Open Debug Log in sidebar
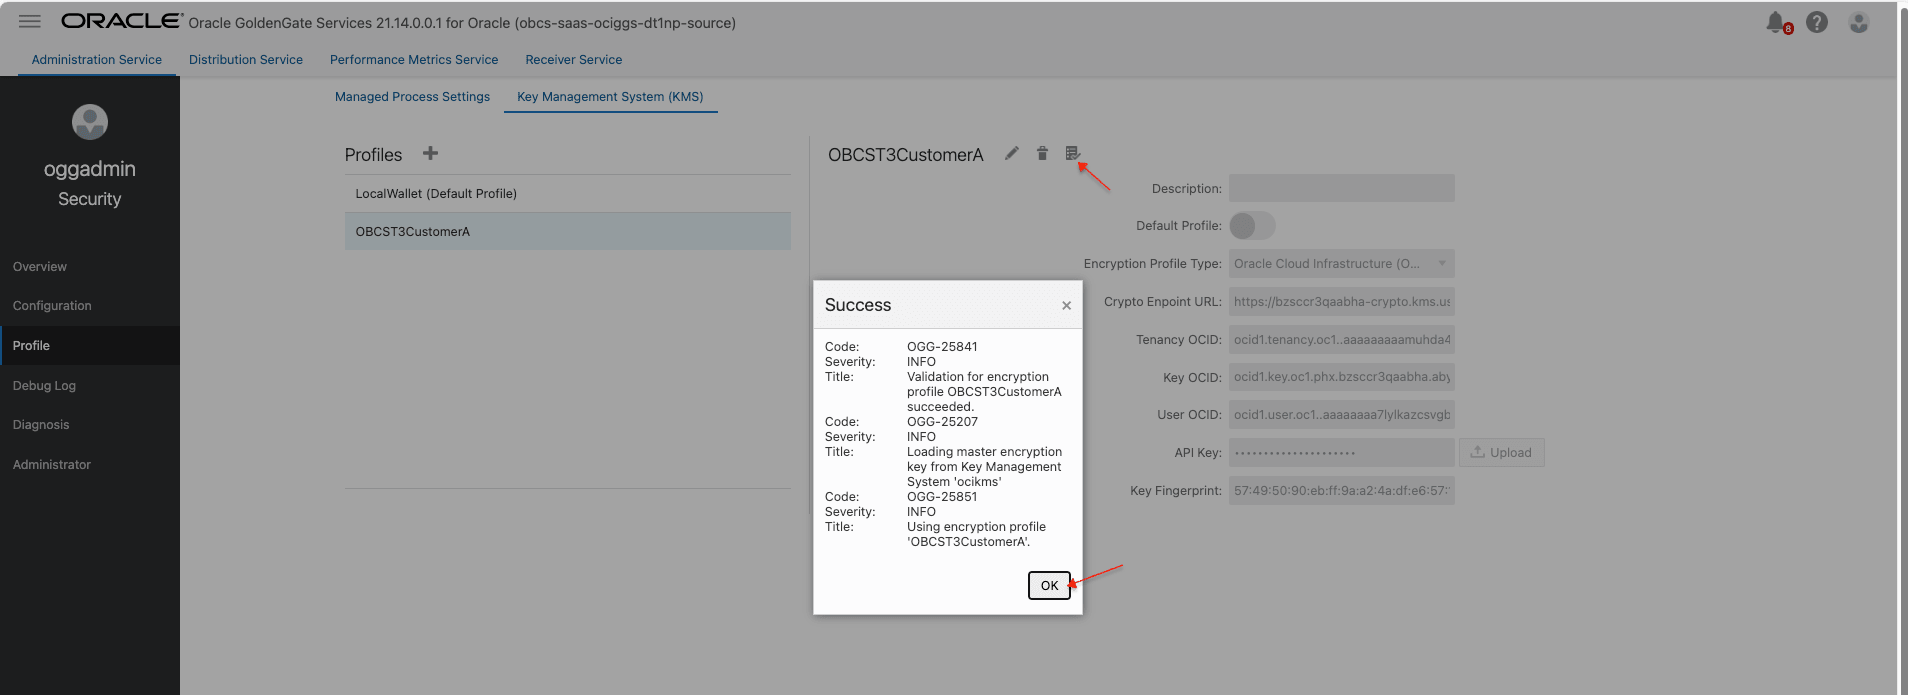1908x695 pixels. pyautogui.click(x=44, y=386)
